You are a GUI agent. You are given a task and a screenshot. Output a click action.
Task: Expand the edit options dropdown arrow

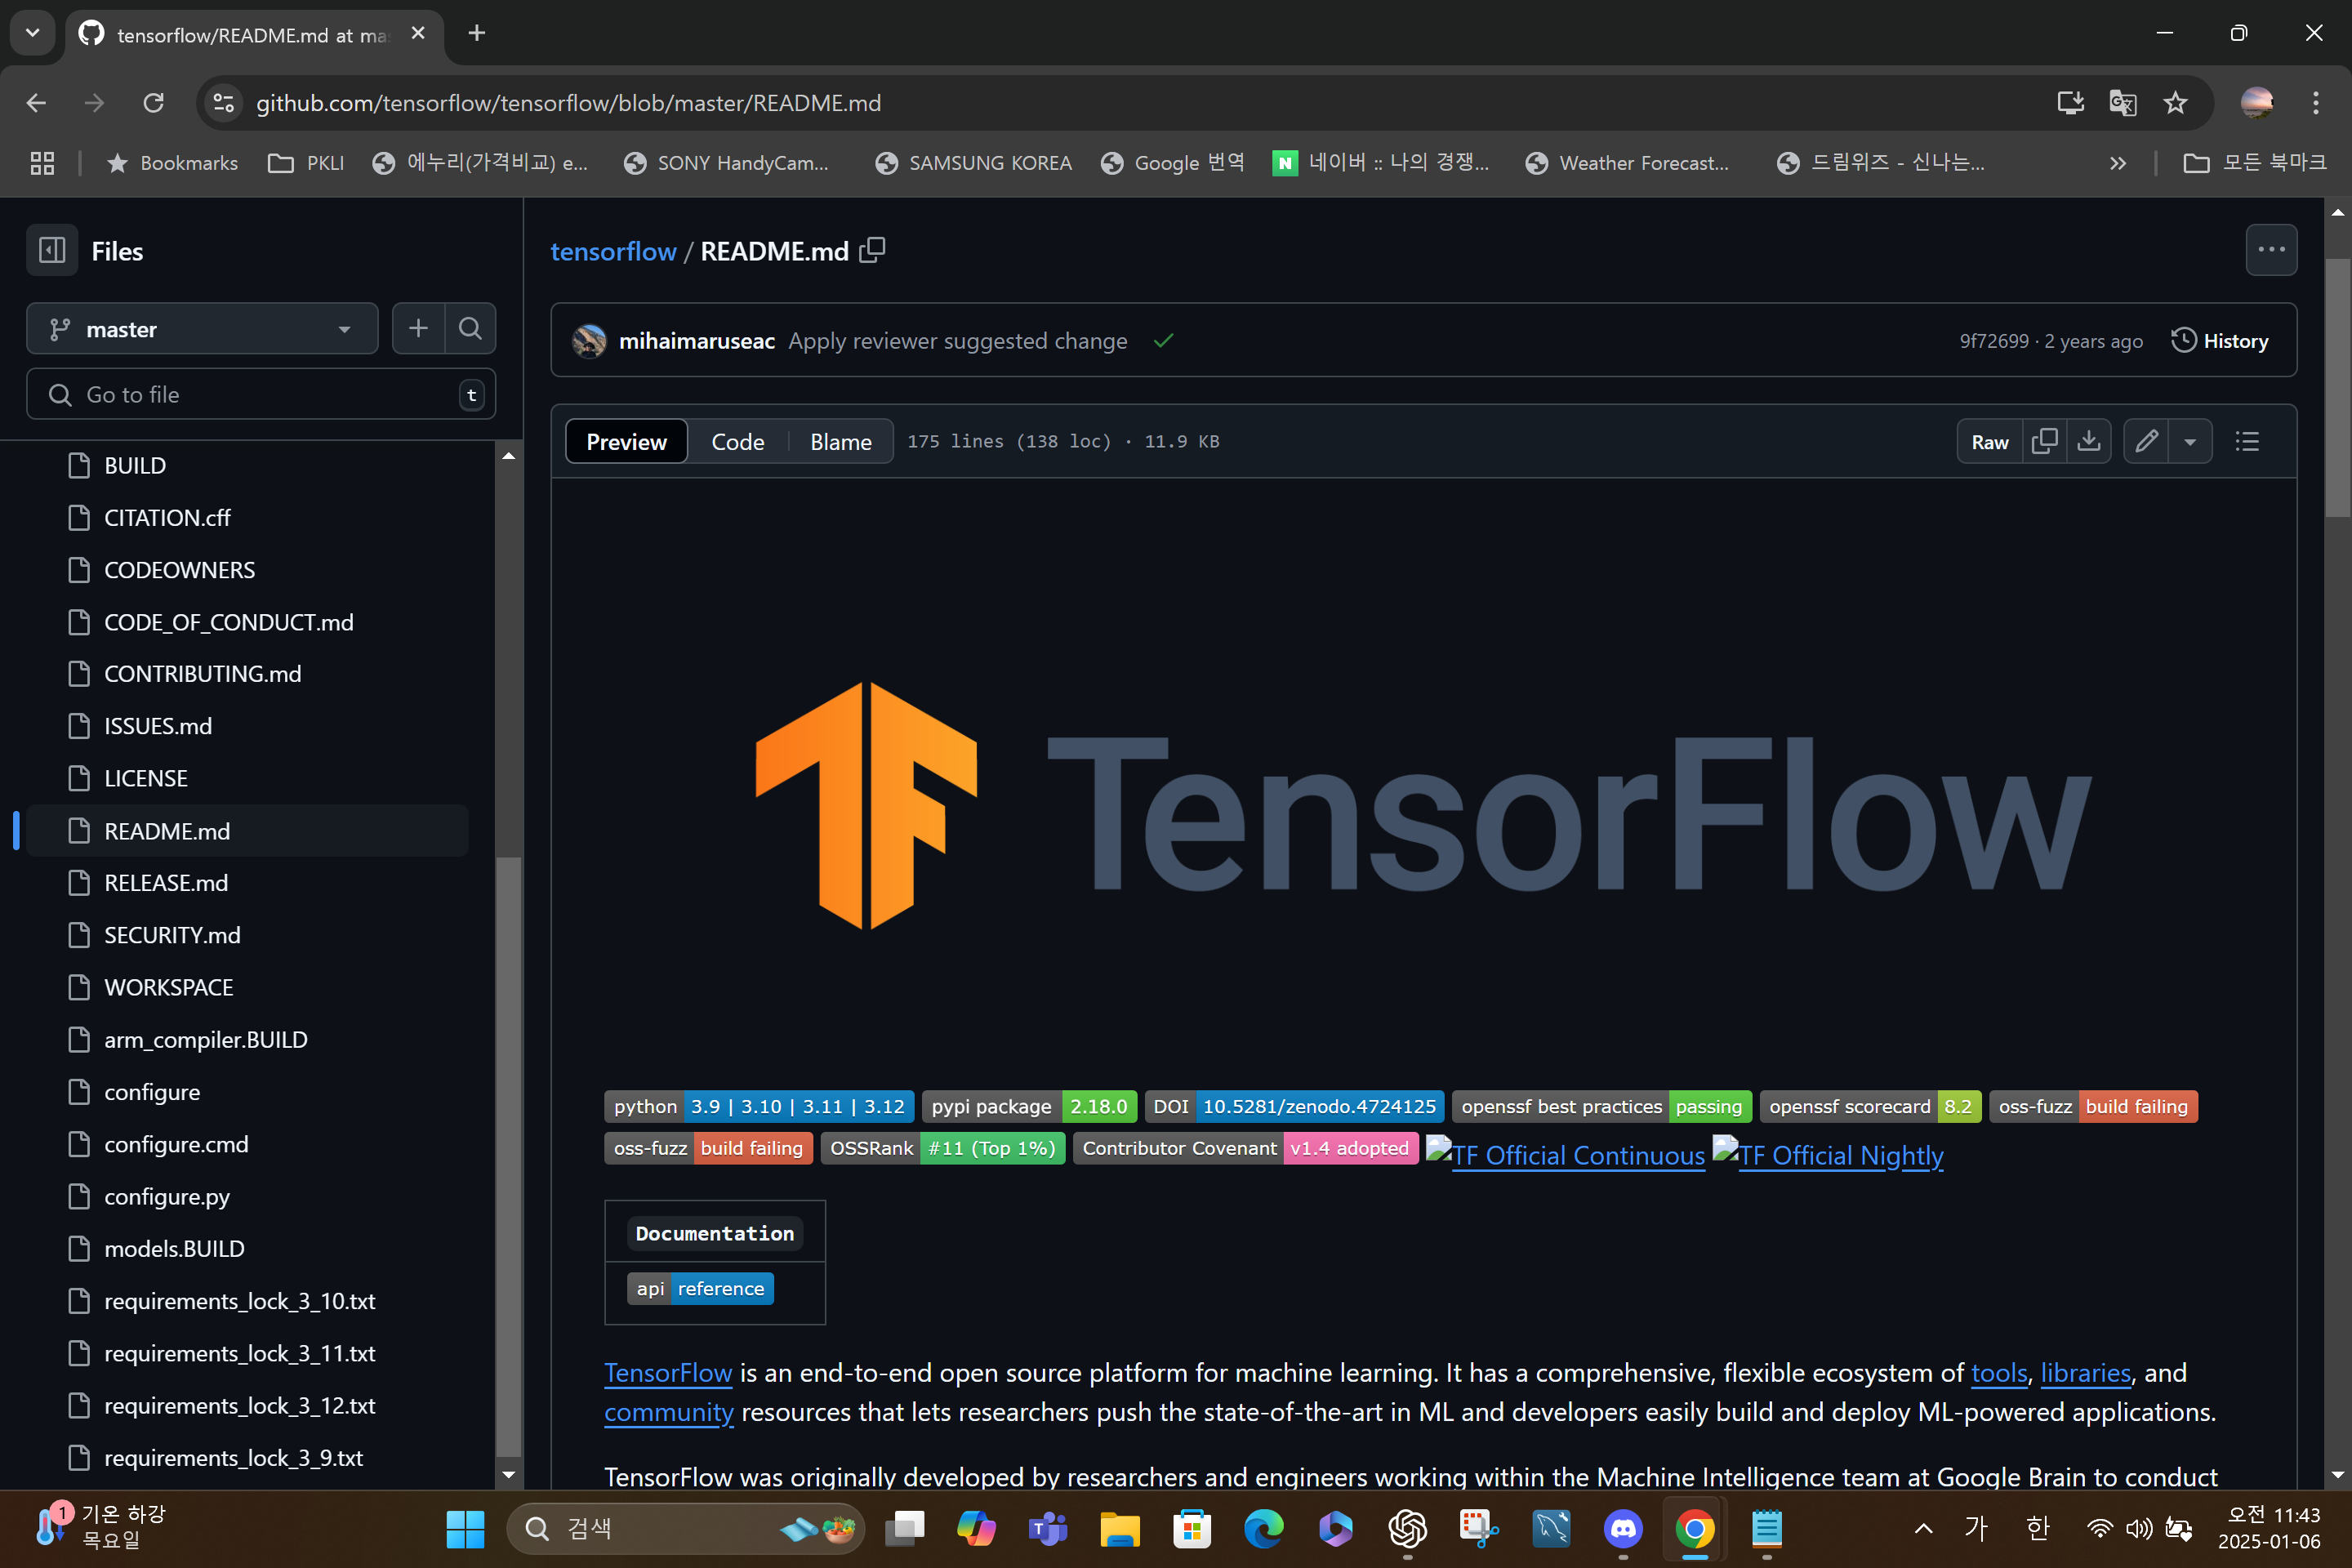click(x=2189, y=441)
